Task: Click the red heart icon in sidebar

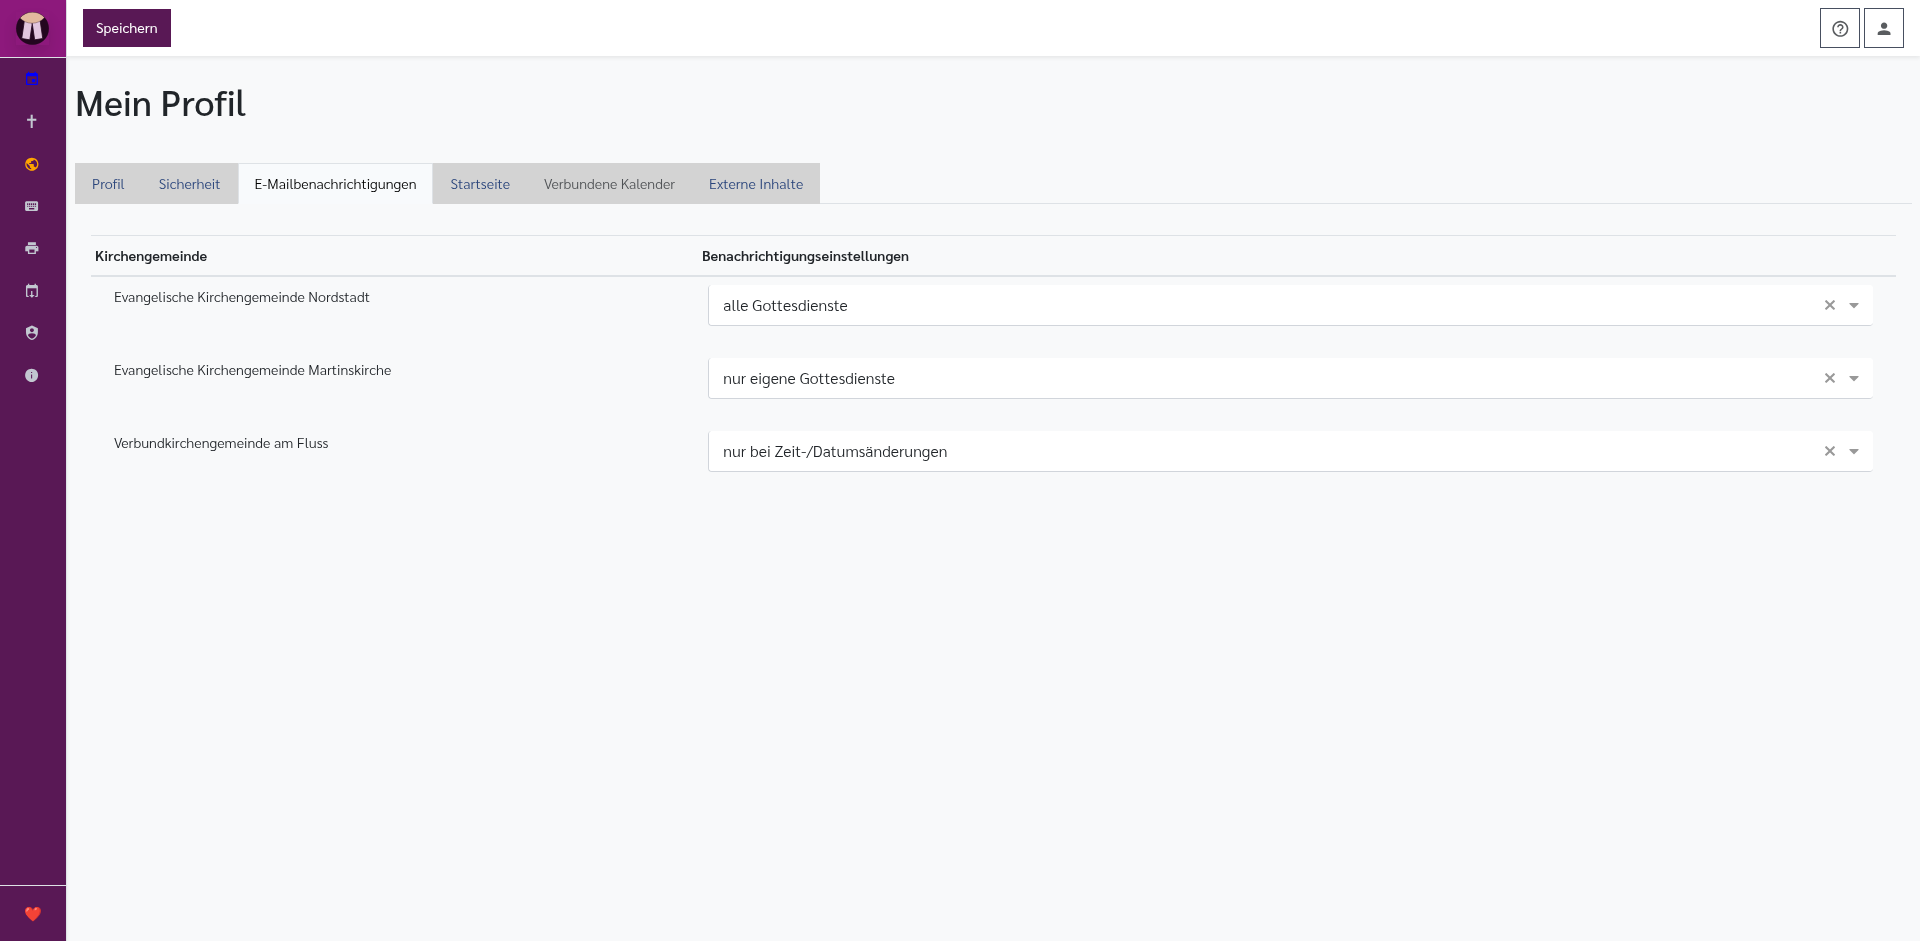Action: (33, 913)
